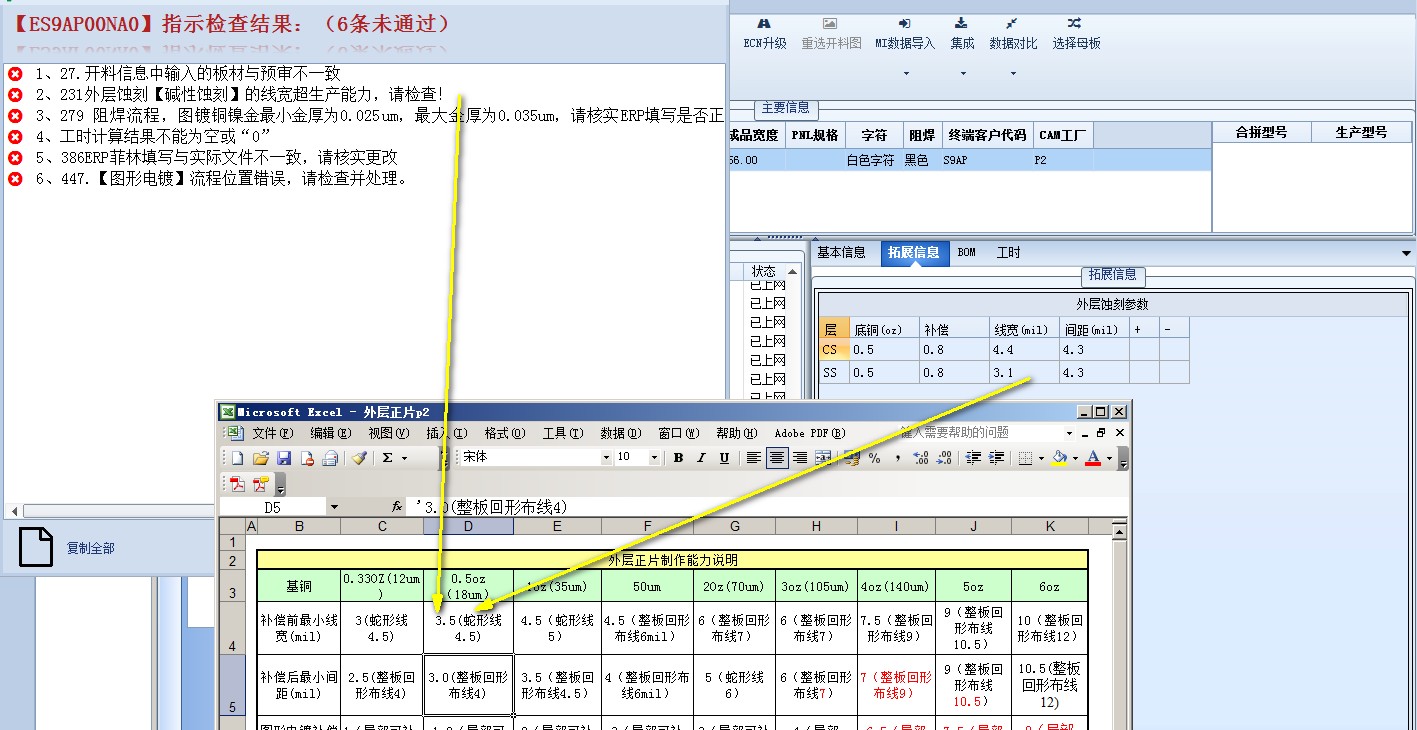Click the - column header in 外层蚀刻参数
The width and height of the screenshot is (1417, 730).
(x=1174, y=329)
